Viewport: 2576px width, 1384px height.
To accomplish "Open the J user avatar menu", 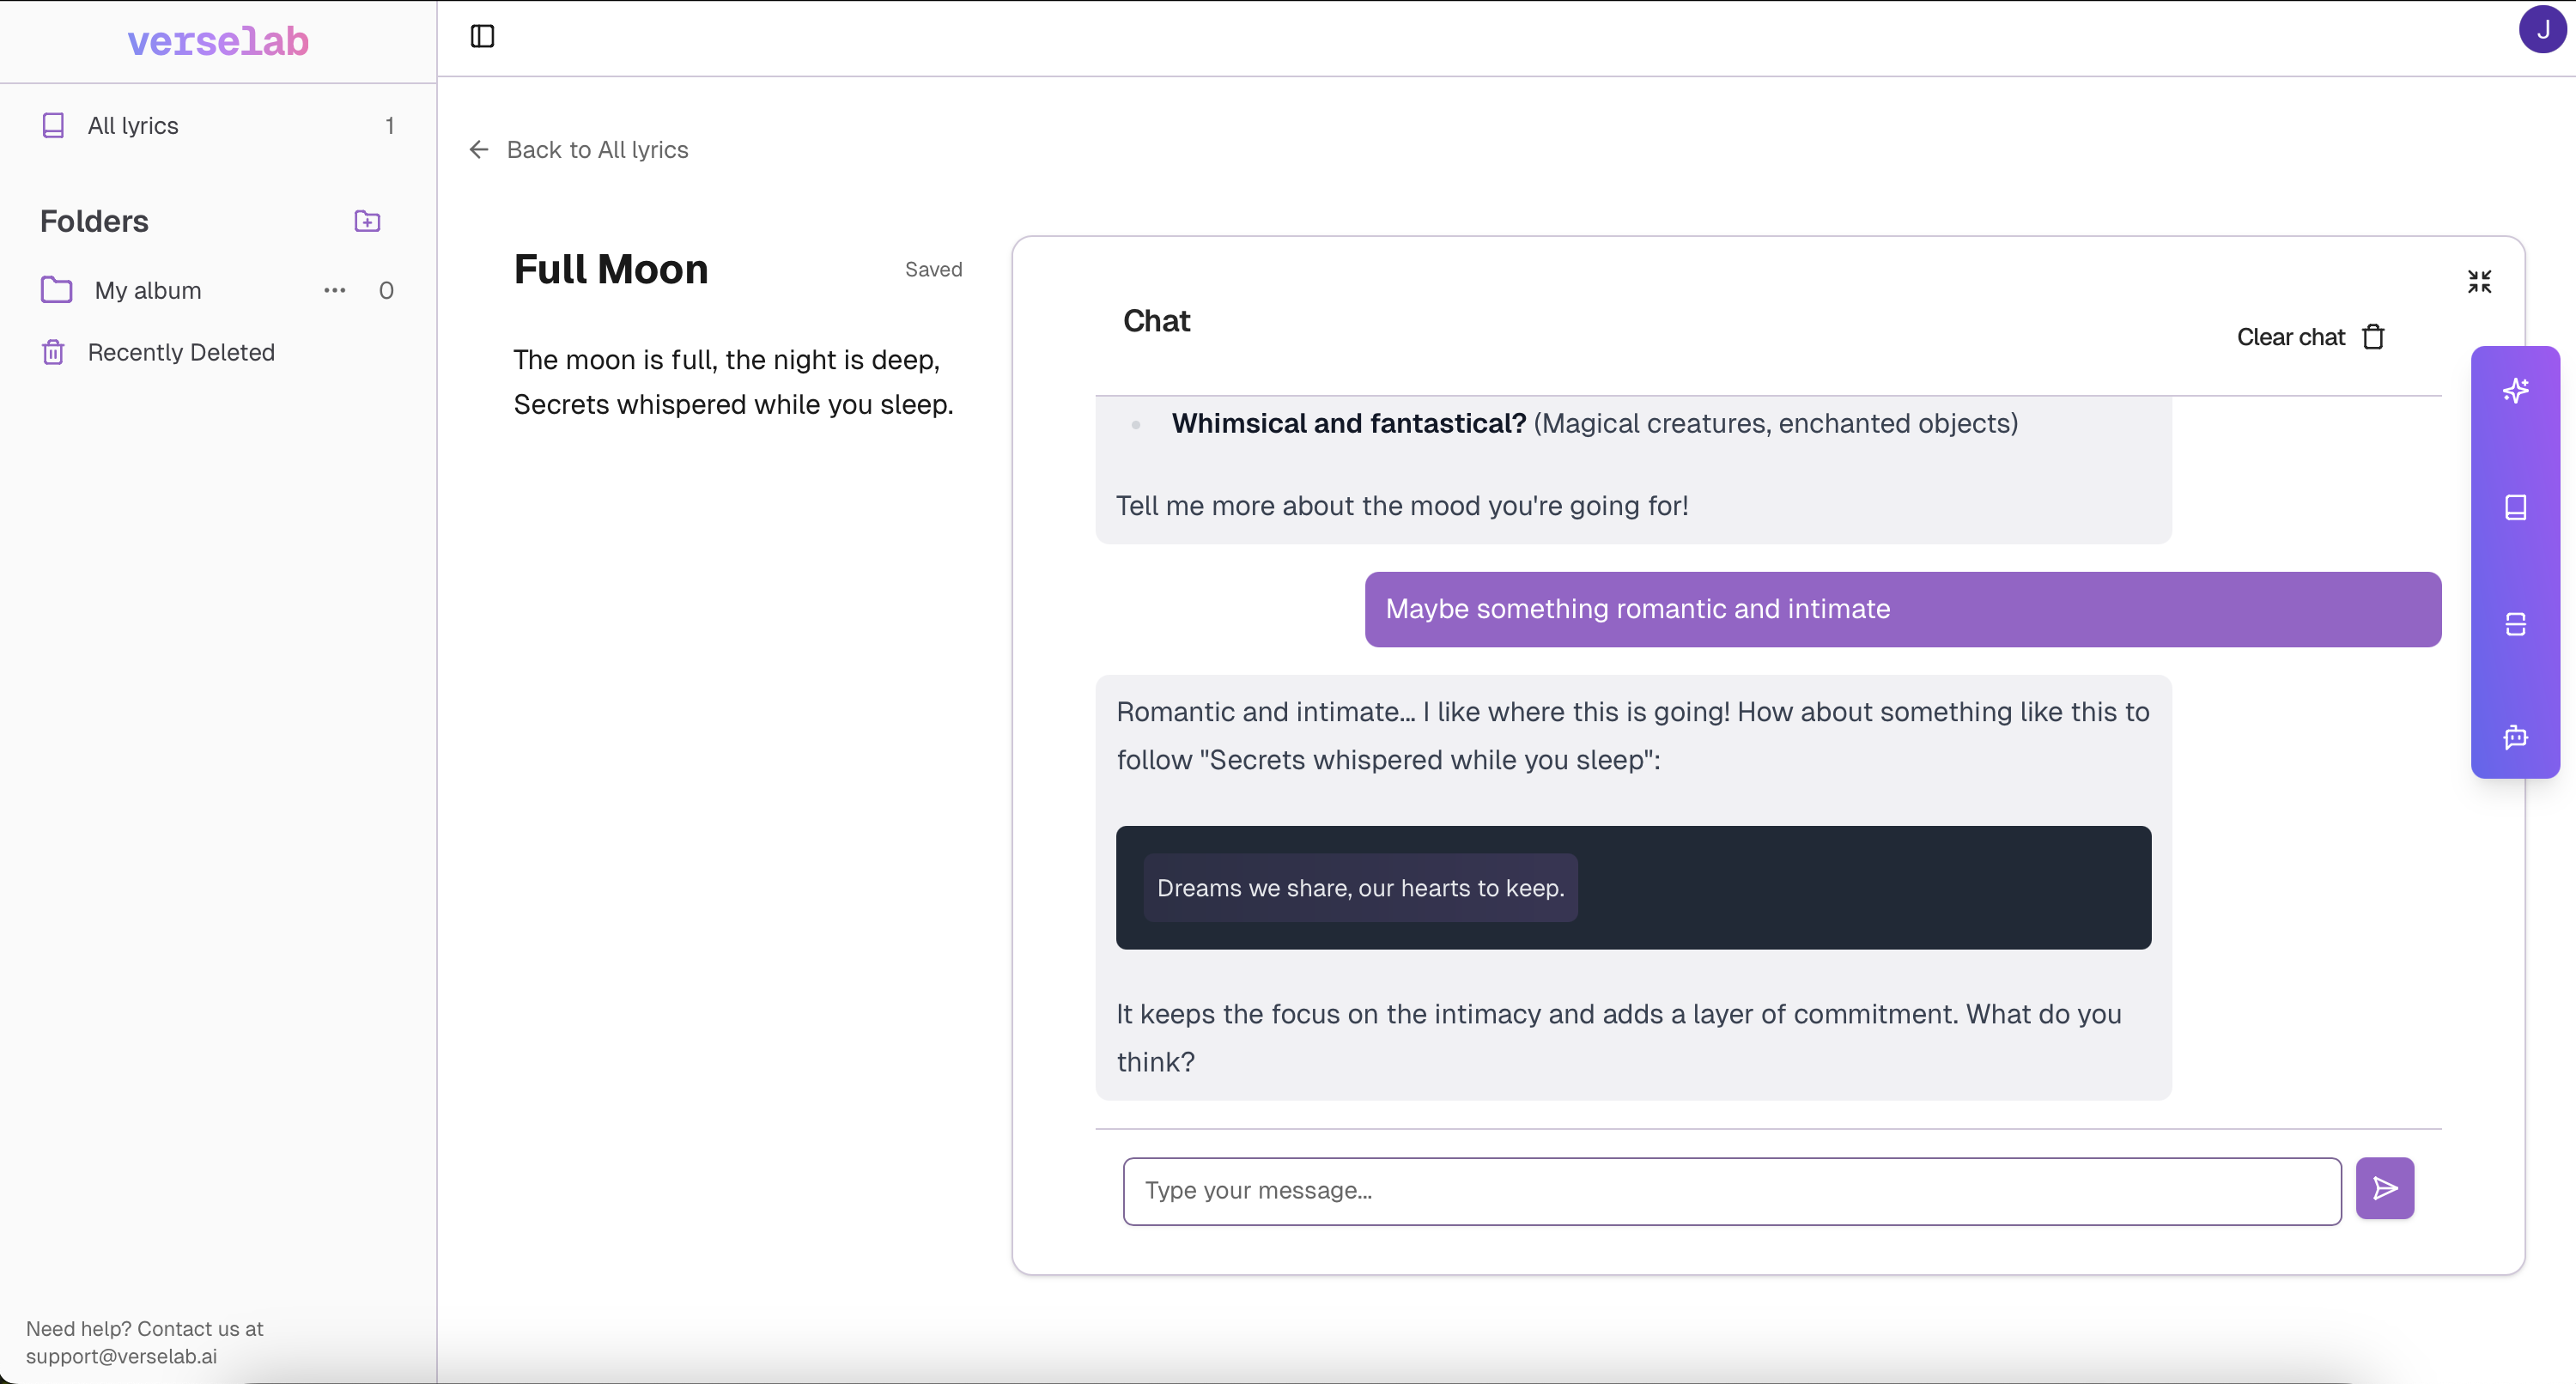I will [x=2541, y=30].
